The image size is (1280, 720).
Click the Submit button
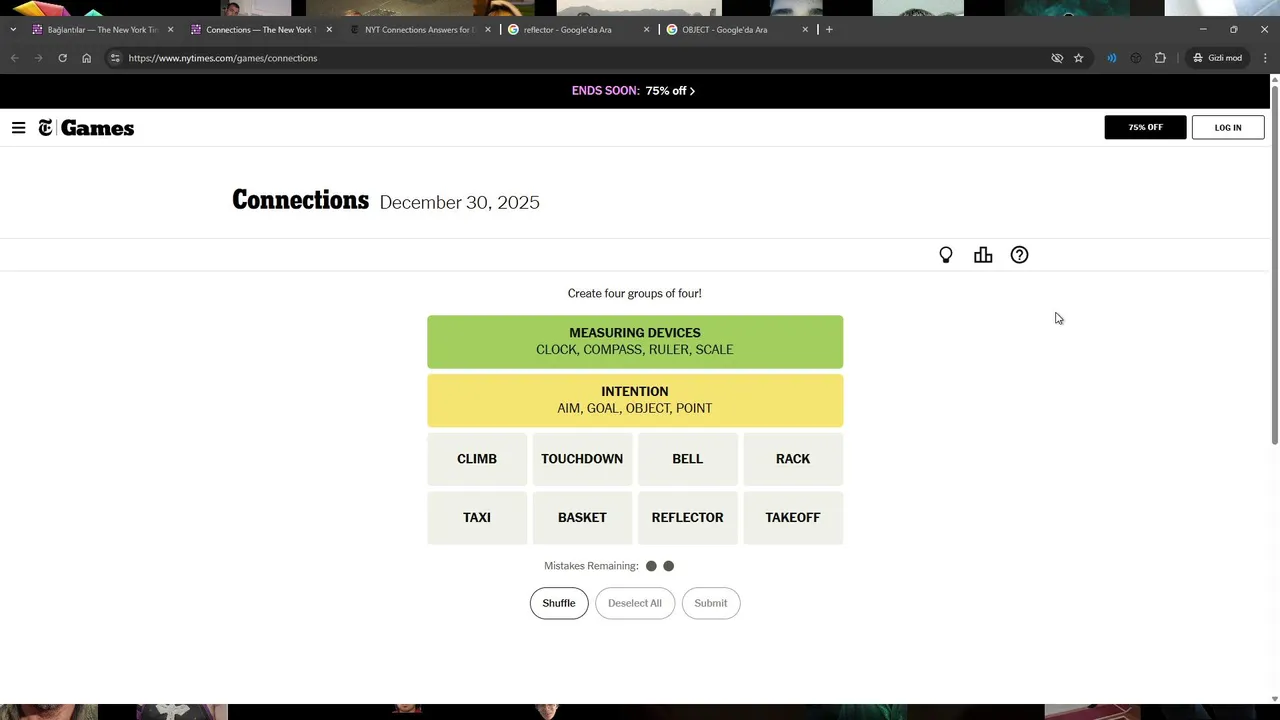[x=711, y=603]
